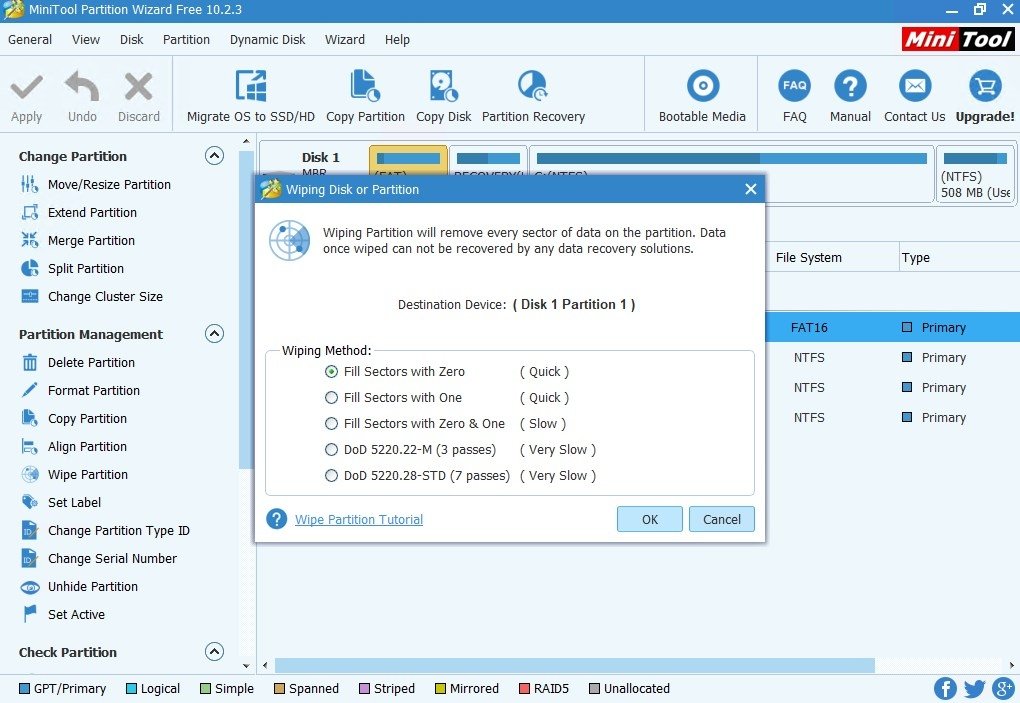Viewport: 1020px width, 703px height.
Task: Select the FAT16 Primary partition row
Action: coord(892,327)
